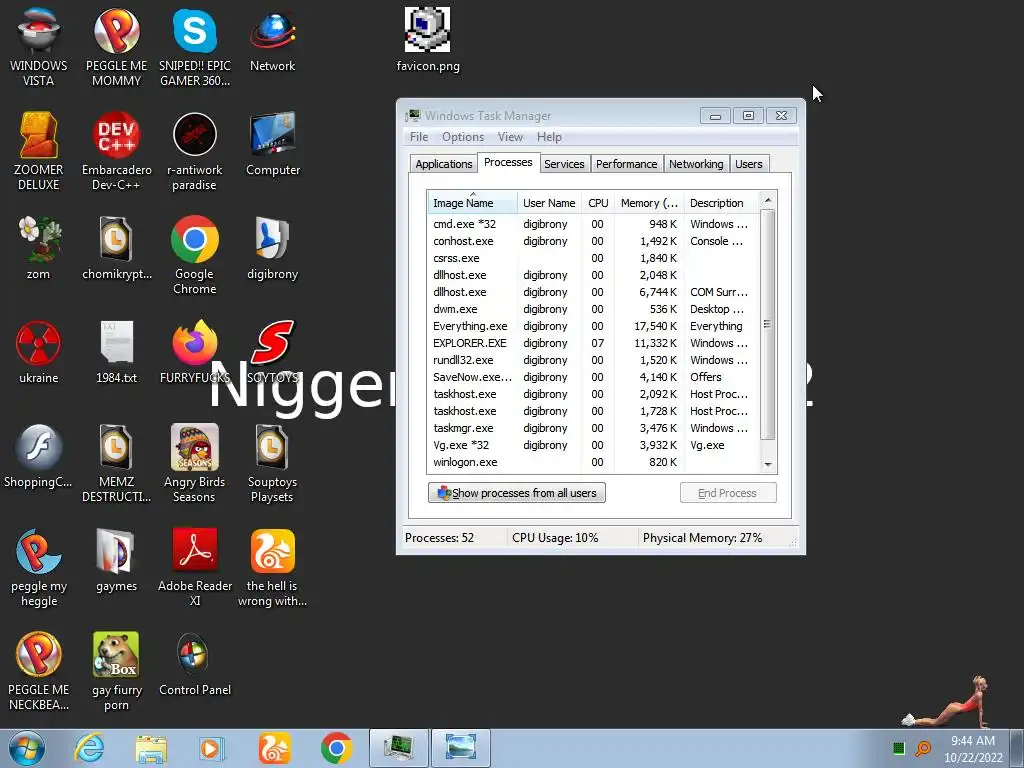1024x768 pixels.
Task: Open the View menu in Task Manager
Action: coord(510,136)
